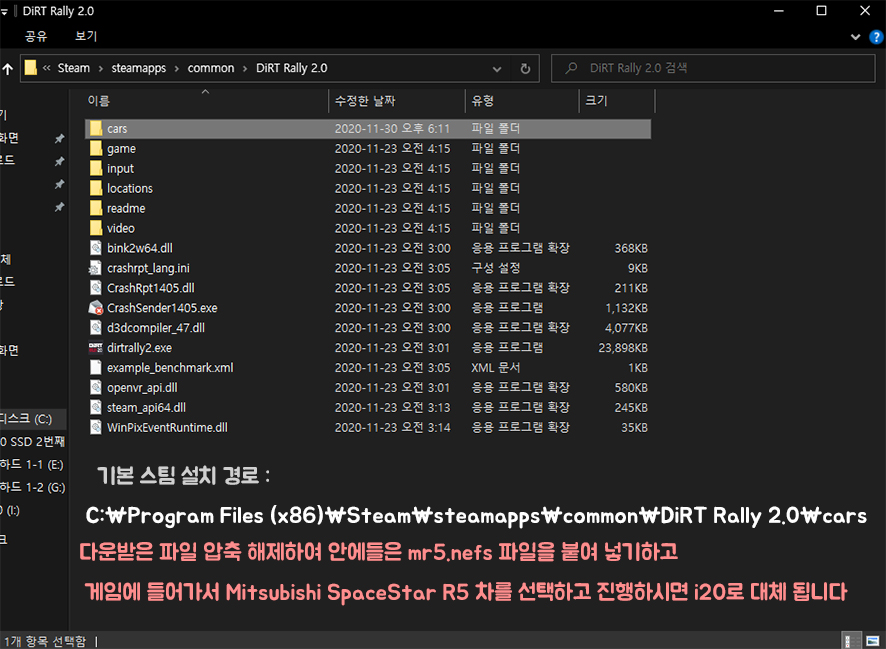The height and width of the screenshot is (649, 886).
Task: Open the chevron after Steam in the path
Action: (x=101, y=69)
